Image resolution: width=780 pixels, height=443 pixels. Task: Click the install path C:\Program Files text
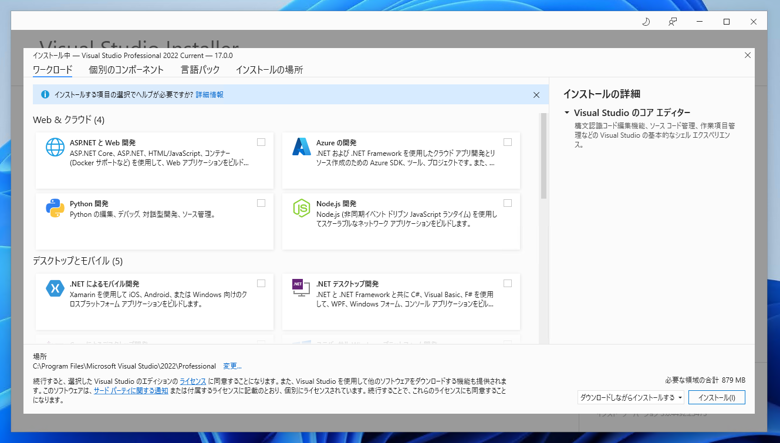[124, 366]
